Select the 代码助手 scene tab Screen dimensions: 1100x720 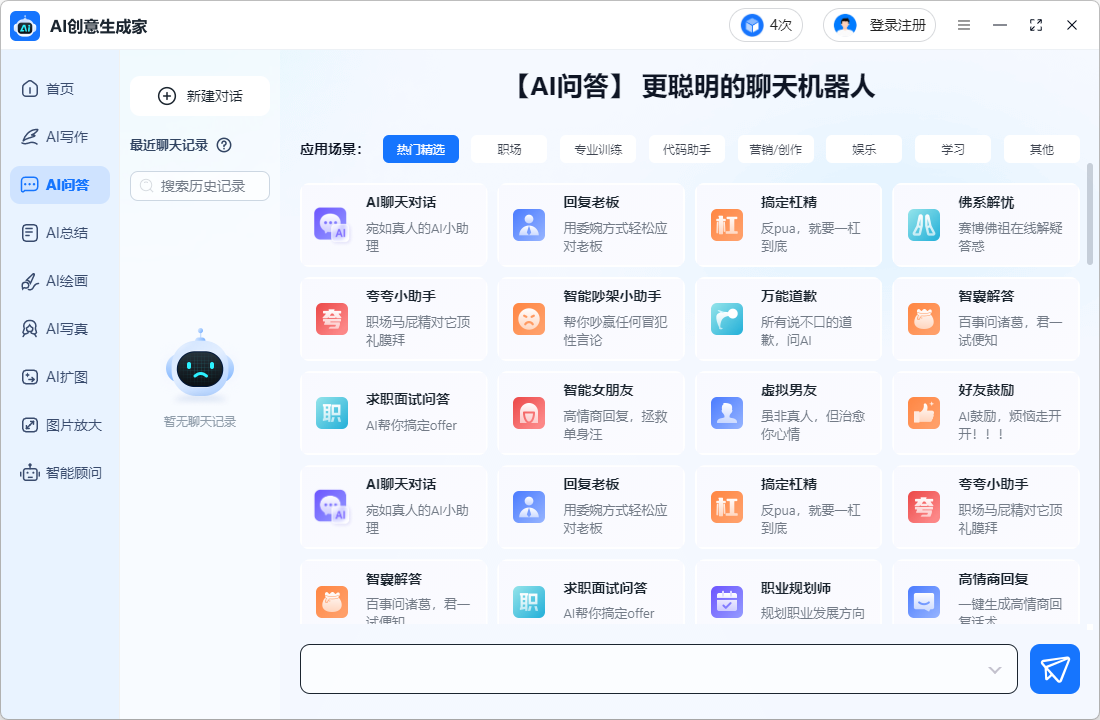coord(687,149)
